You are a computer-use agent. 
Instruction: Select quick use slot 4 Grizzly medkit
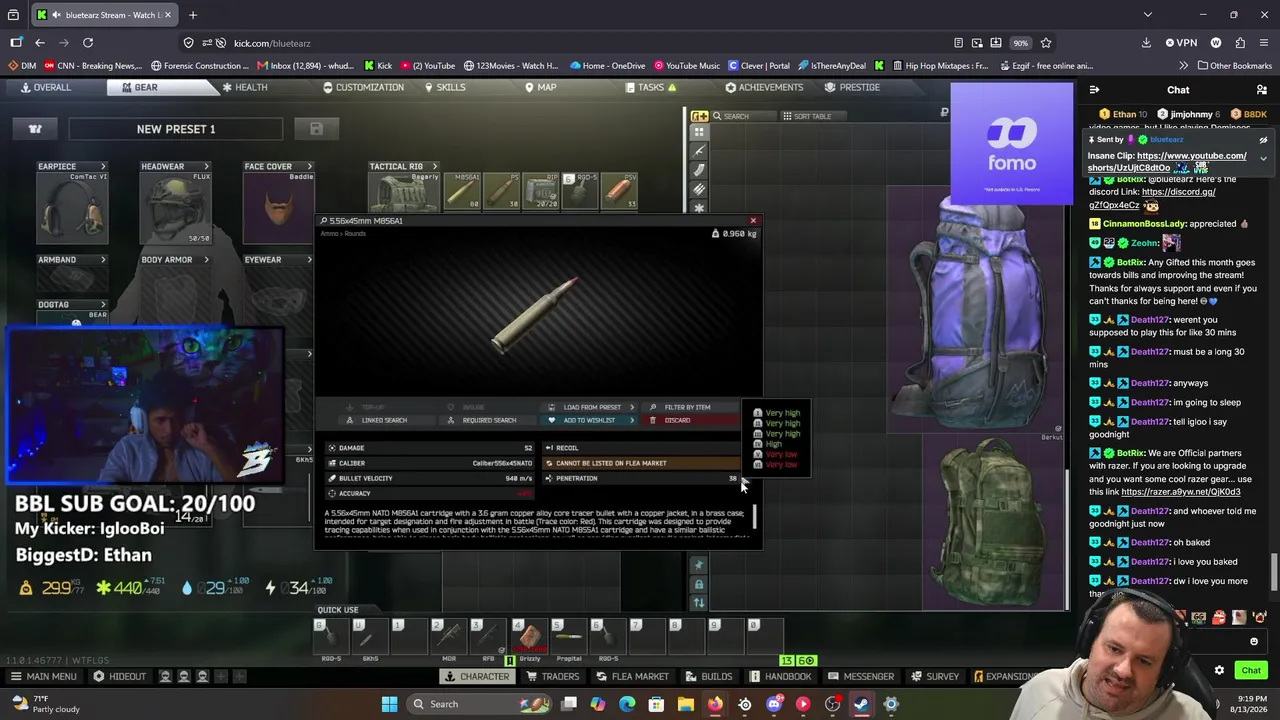pyautogui.click(x=529, y=636)
